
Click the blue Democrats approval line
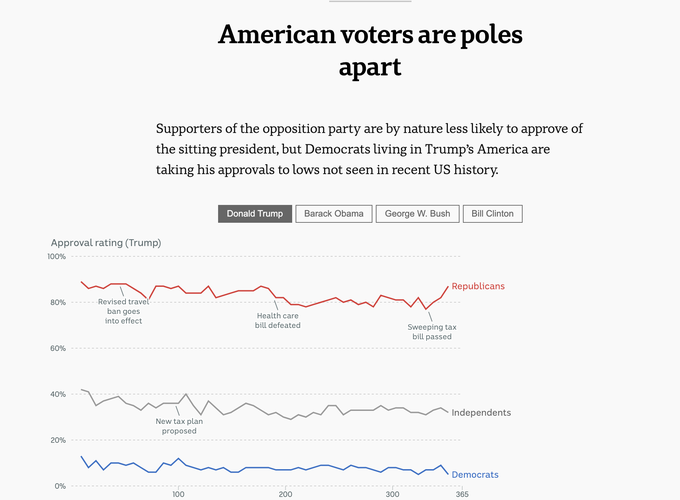(260, 467)
